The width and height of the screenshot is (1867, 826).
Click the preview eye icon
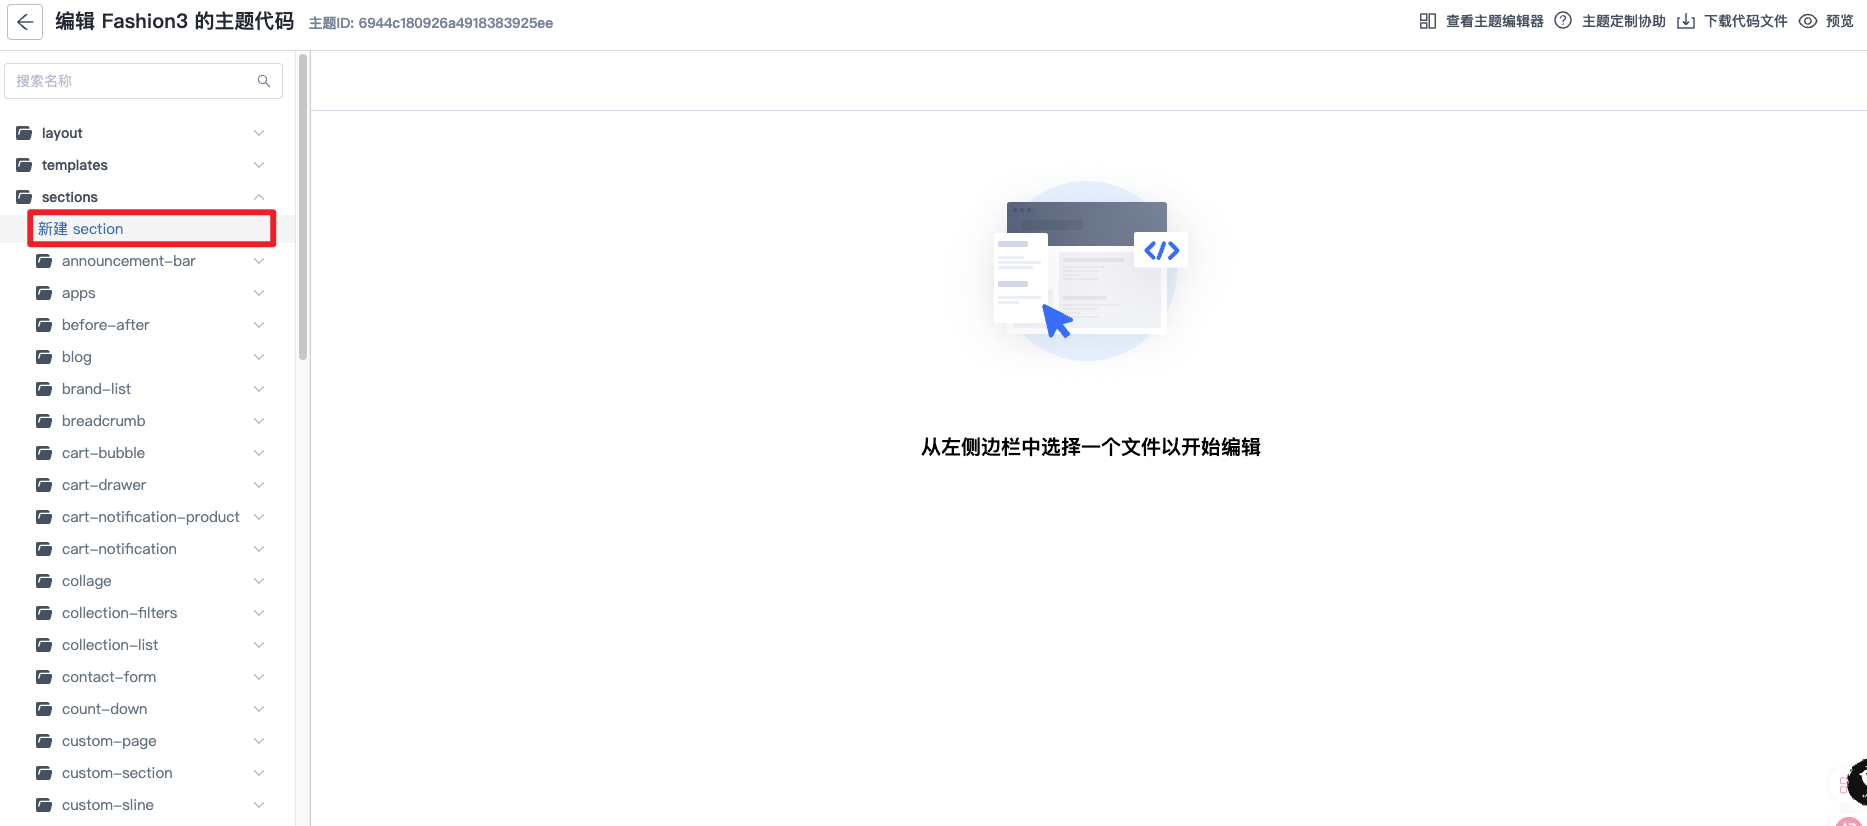click(1808, 21)
